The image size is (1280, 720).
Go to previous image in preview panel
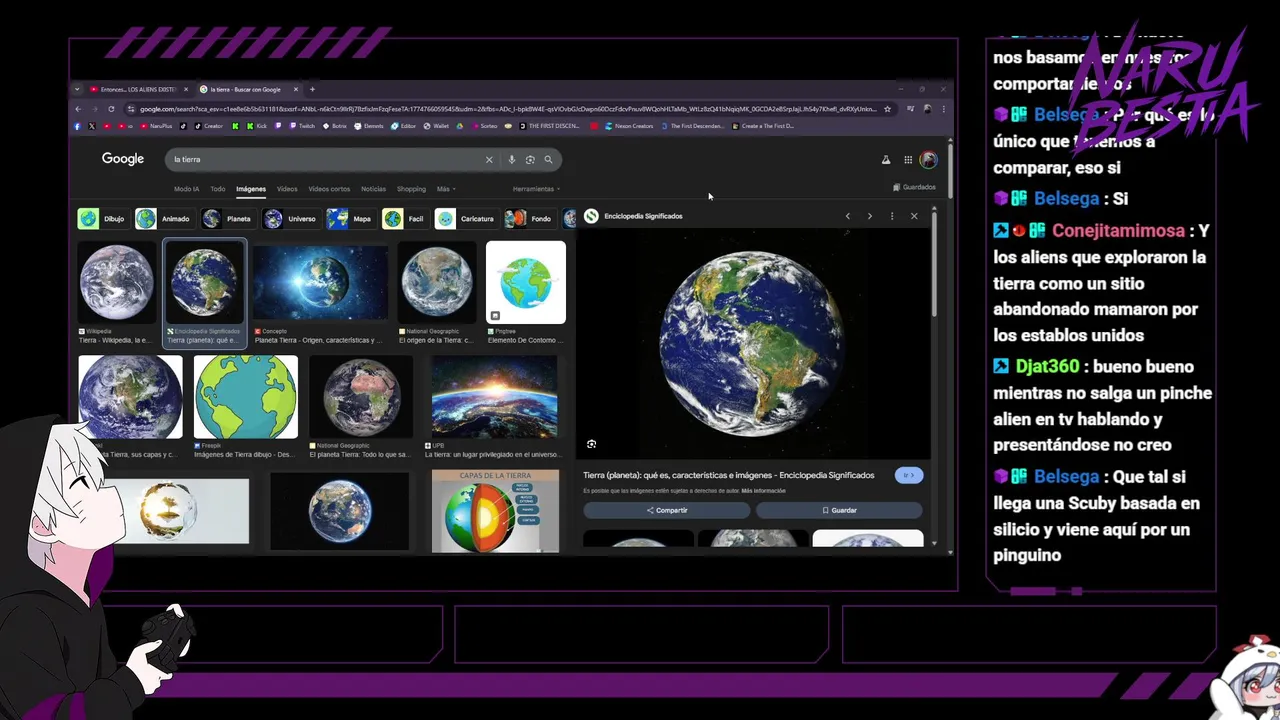point(848,216)
